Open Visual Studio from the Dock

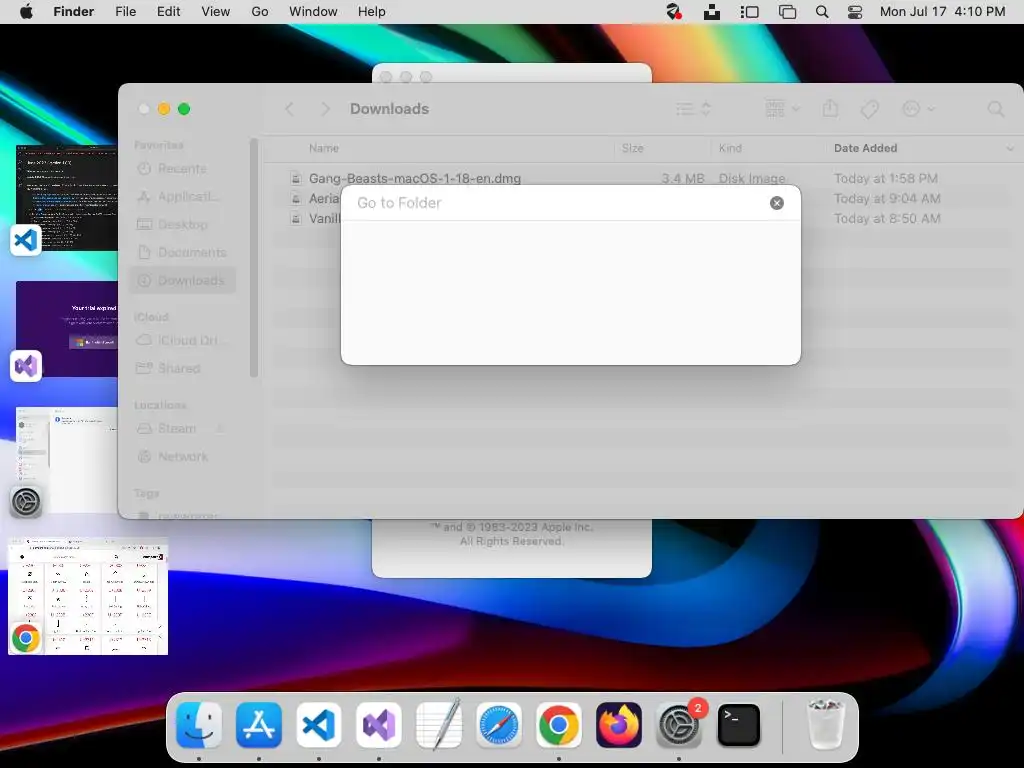click(379, 725)
